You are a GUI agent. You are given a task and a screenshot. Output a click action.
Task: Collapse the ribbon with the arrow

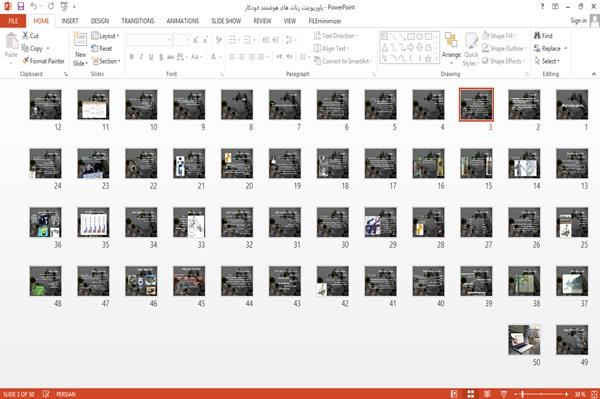(593, 74)
